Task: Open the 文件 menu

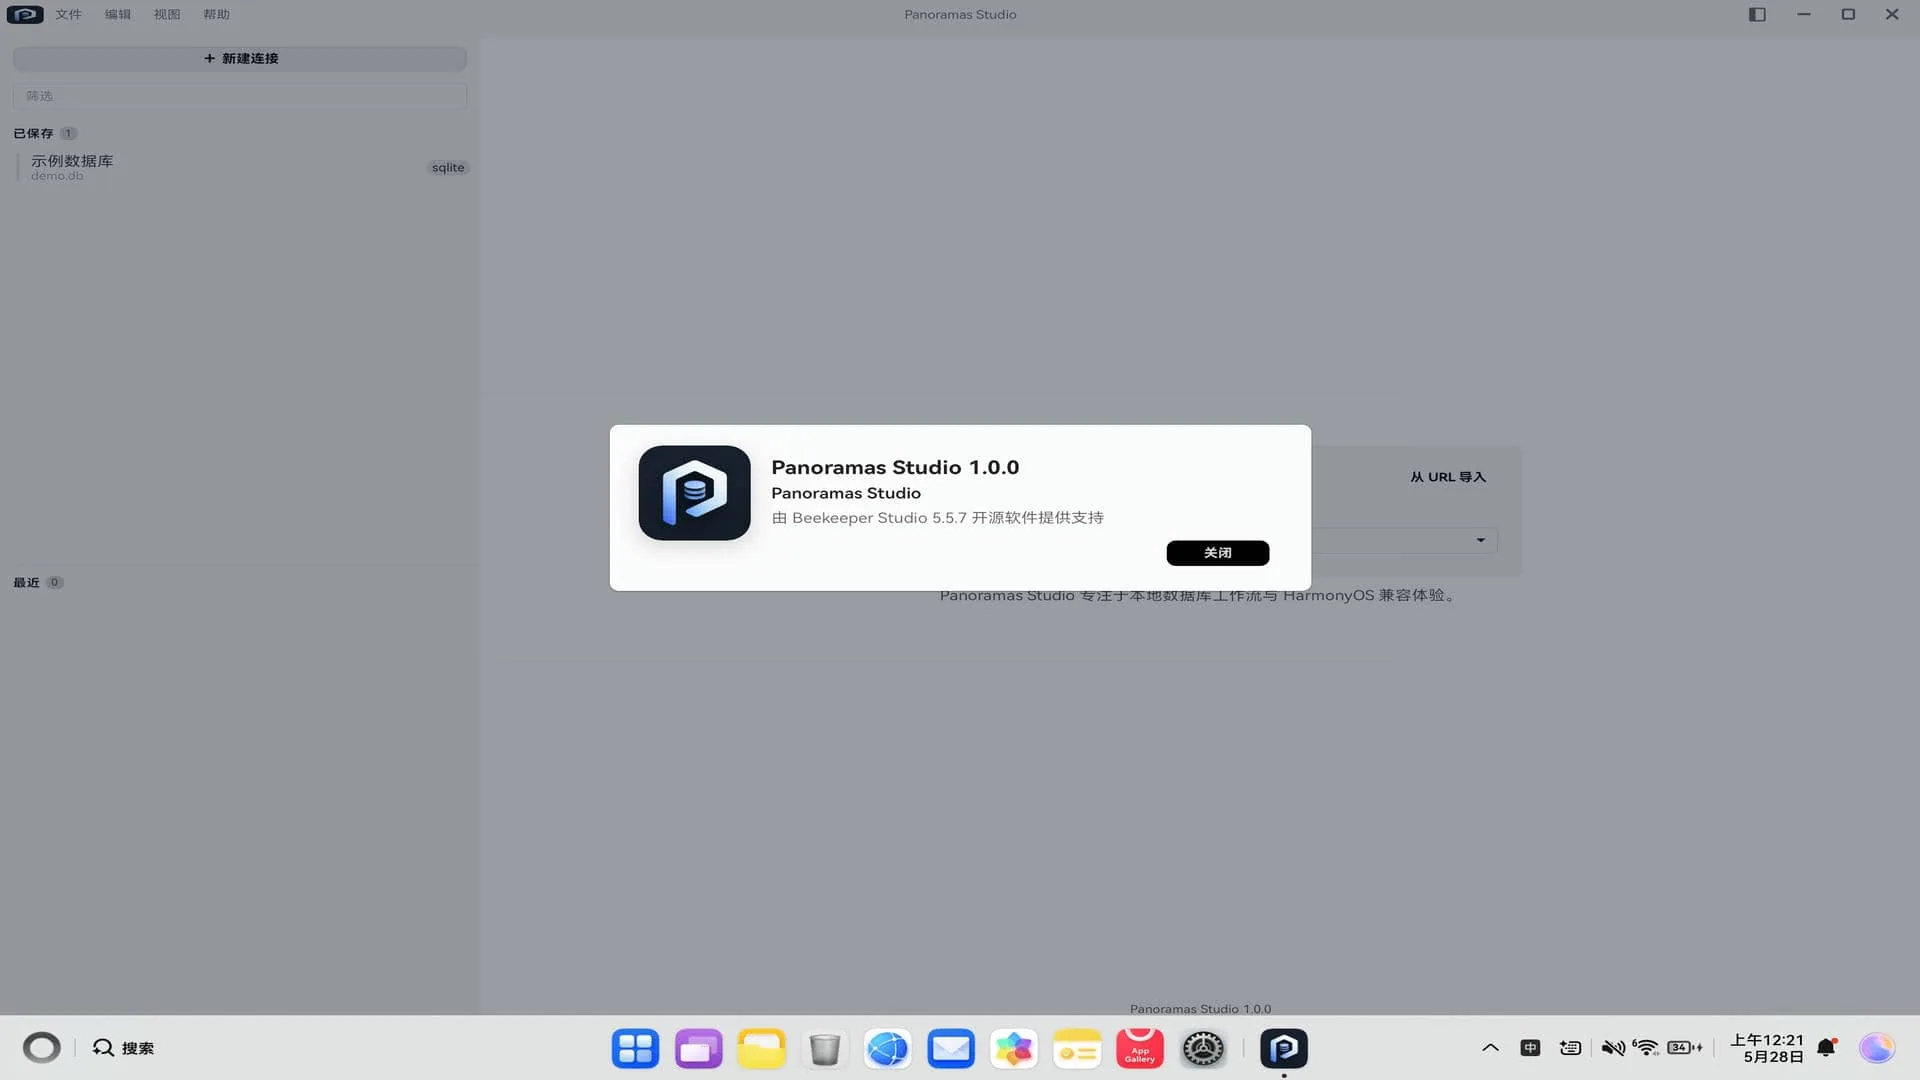Action: coord(69,14)
